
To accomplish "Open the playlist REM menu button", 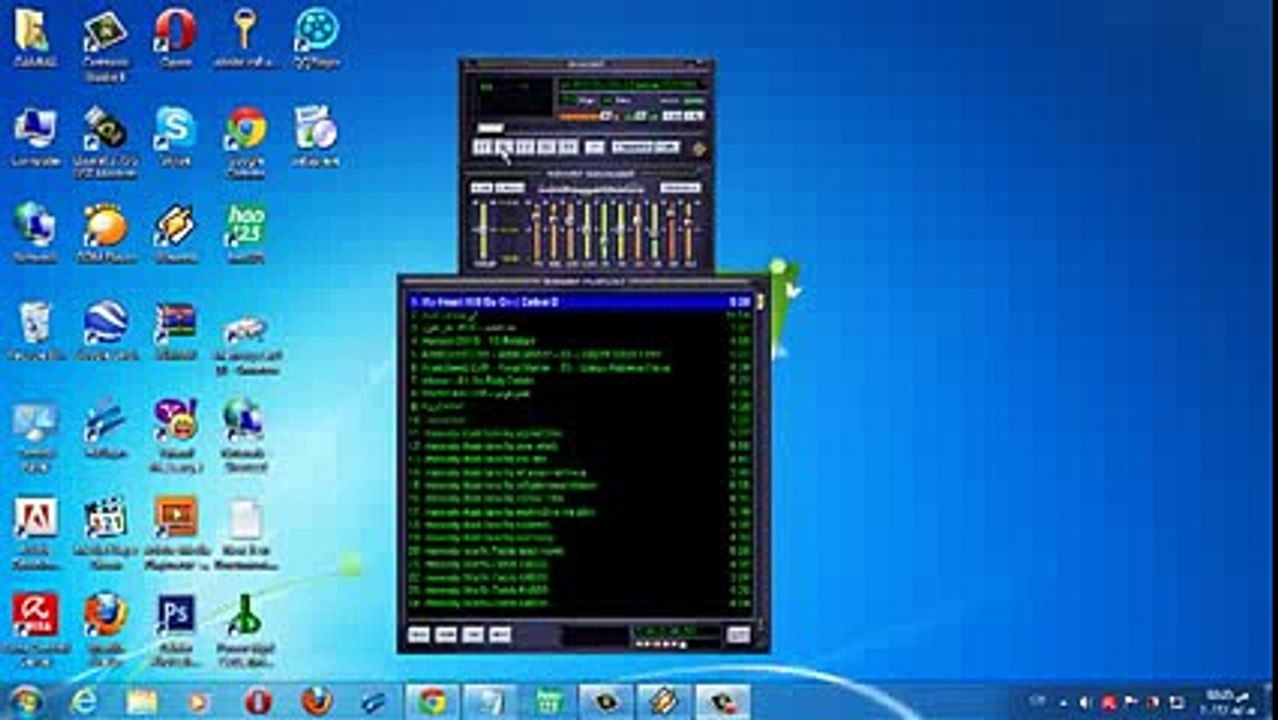I will [x=446, y=634].
